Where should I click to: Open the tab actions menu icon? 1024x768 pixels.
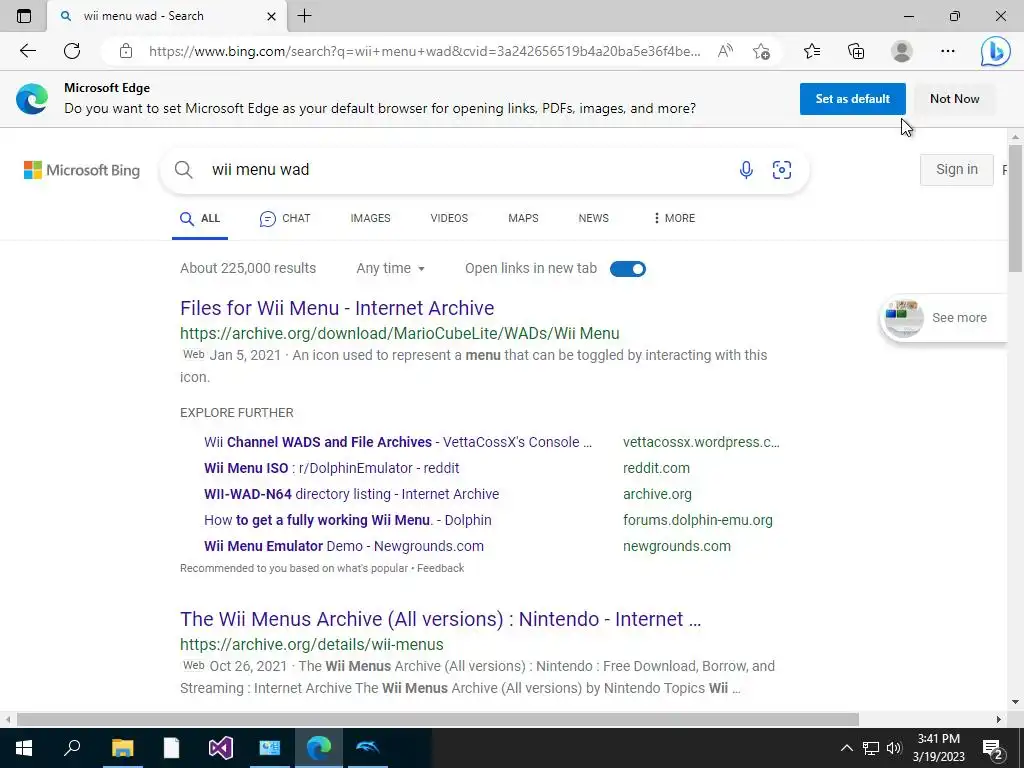pyautogui.click(x=24, y=16)
